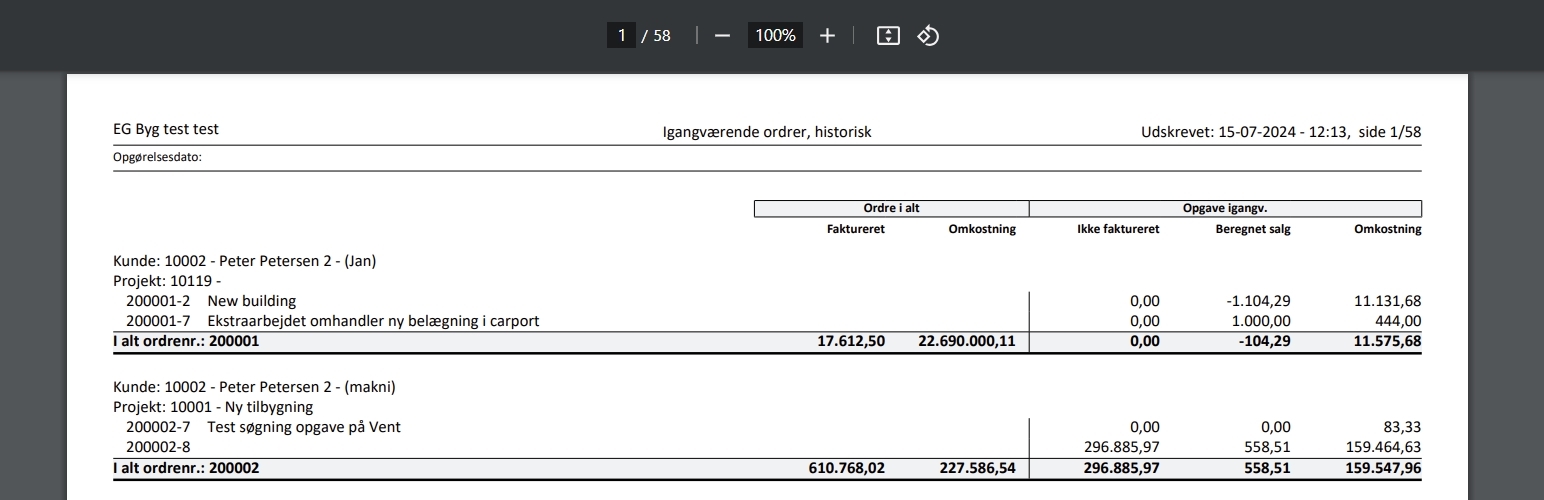Select the value 11.131,68
This screenshot has height=500, width=1544.
(1386, 301)
